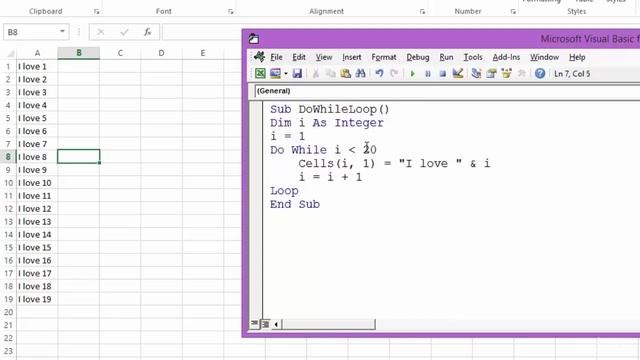Viewport: 640px width, 360px height.
Task: Click the "i = i + 1" code line
Action: pyautogui.click(x=330, y=177)
